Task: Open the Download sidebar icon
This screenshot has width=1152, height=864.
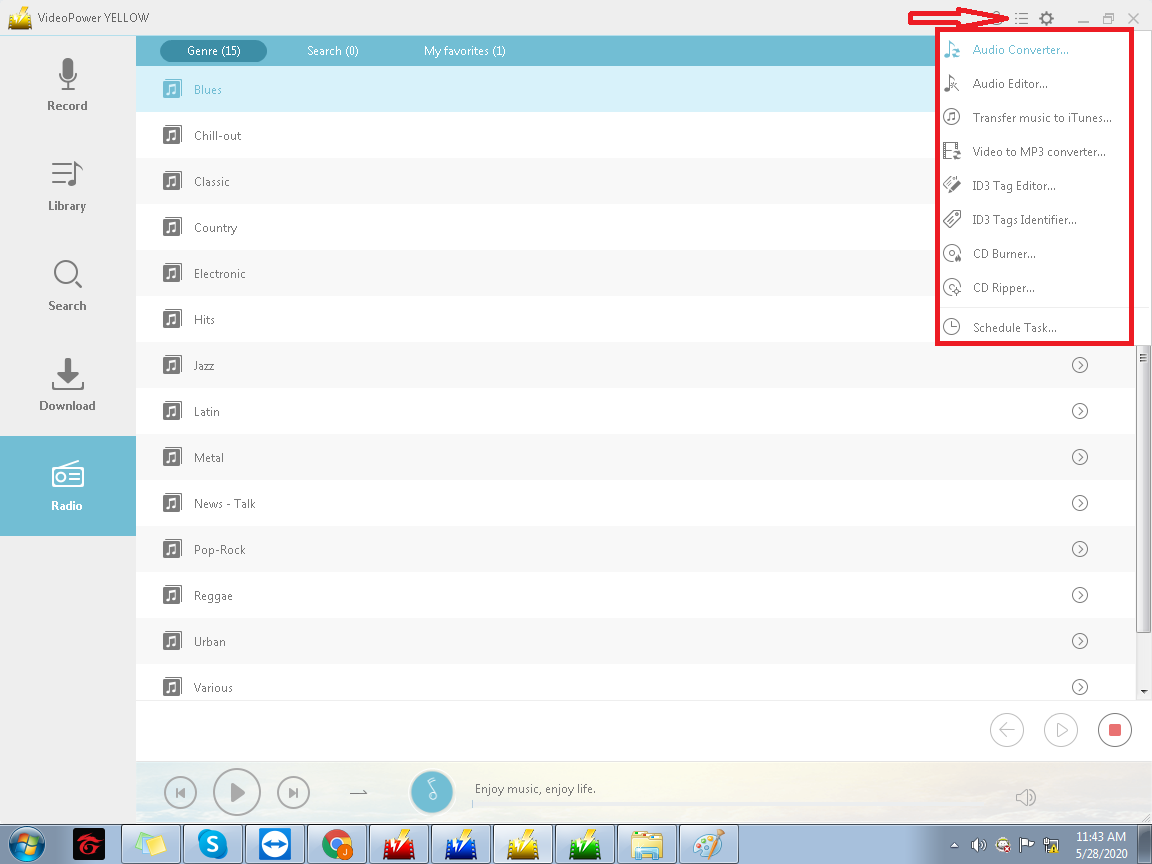Action: tap(67, 375)
